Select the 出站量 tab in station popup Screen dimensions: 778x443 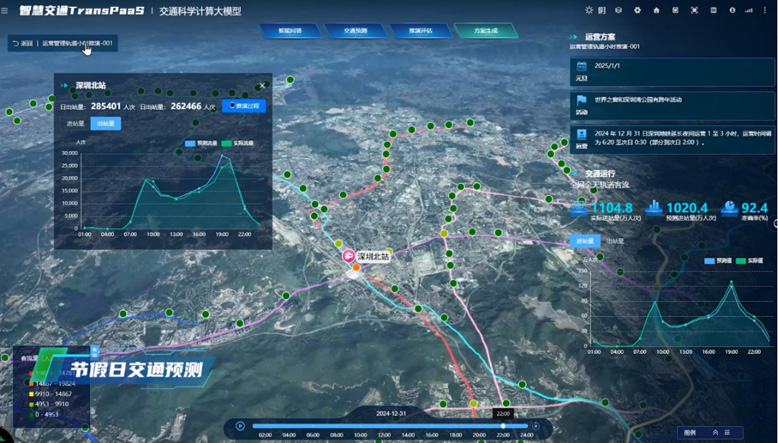[x=105, y=124]
